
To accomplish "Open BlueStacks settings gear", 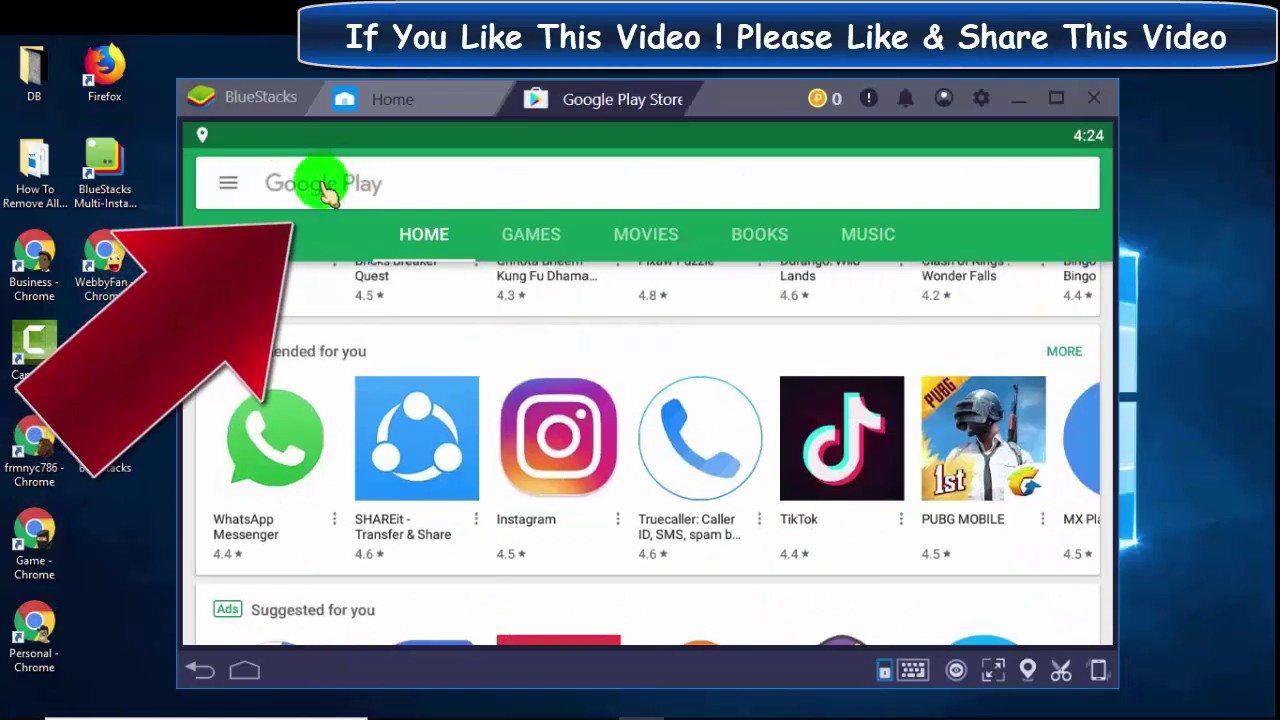I will 981,98.
